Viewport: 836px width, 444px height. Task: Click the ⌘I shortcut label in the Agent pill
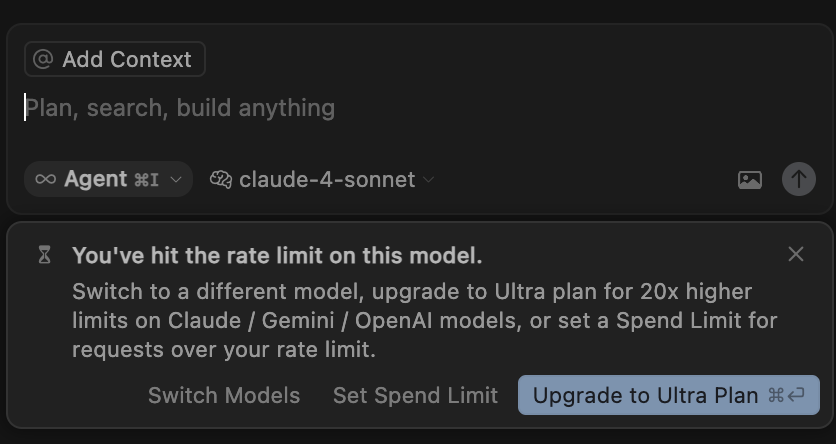(147, 180)
